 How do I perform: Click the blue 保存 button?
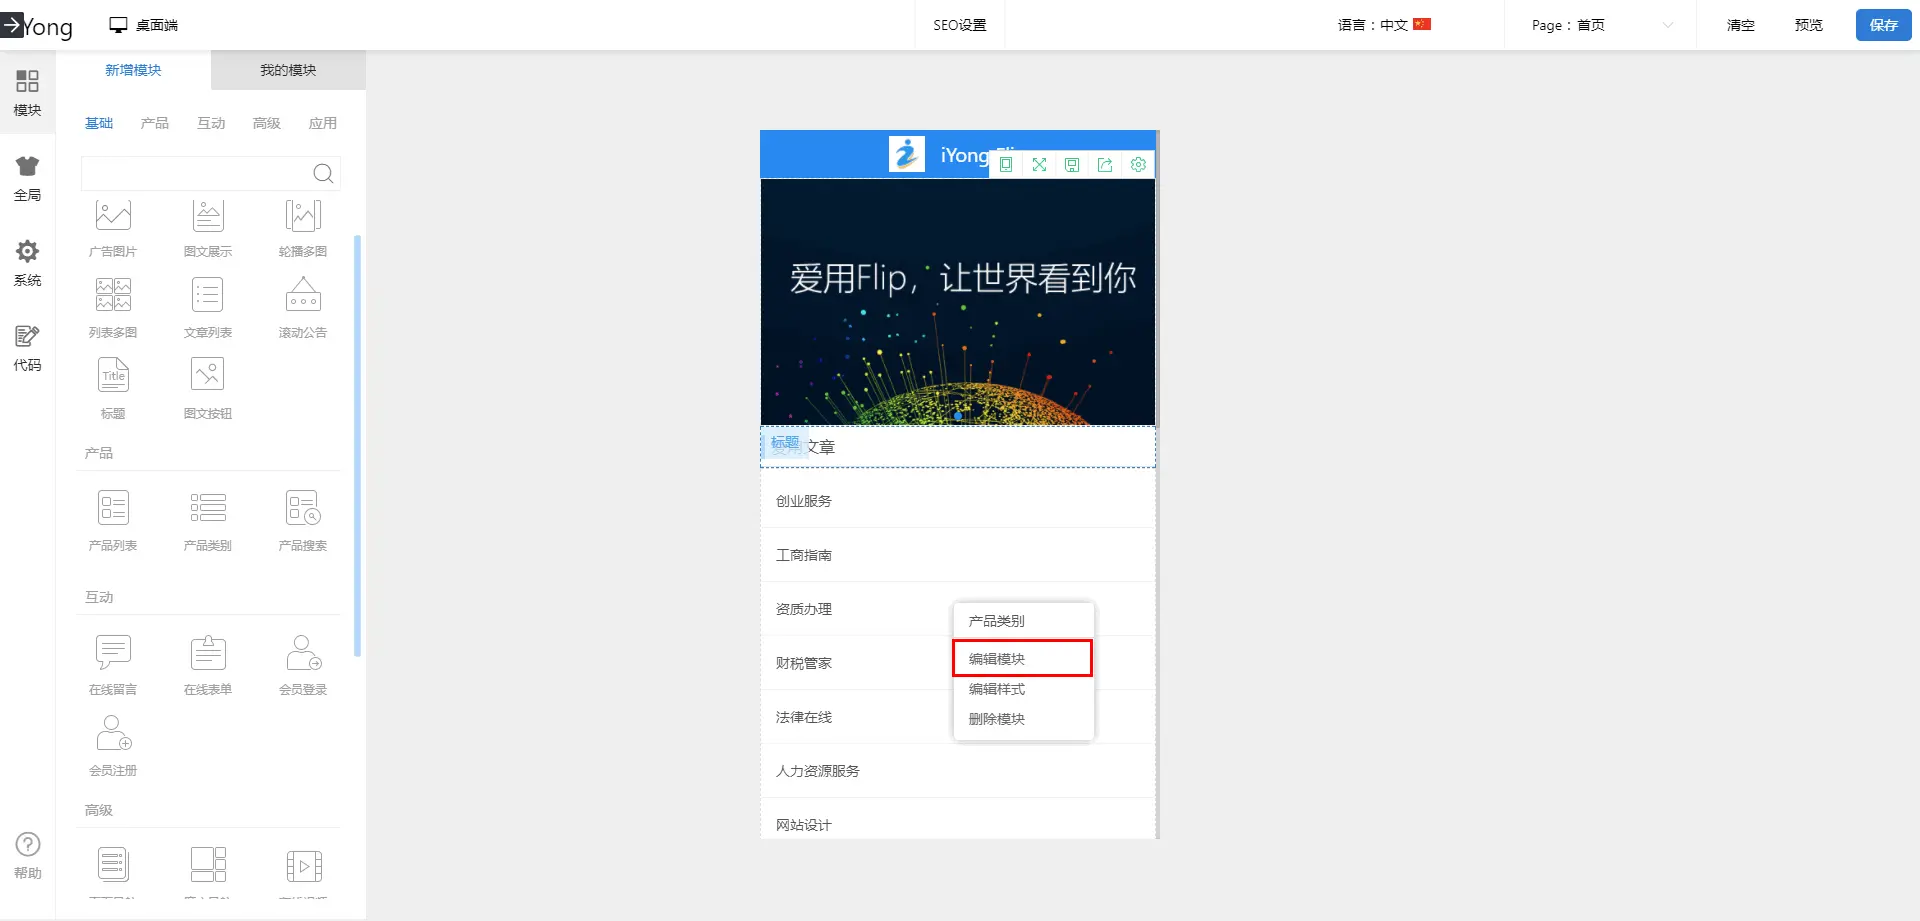pyautogui.click(x=1883, y=25)
